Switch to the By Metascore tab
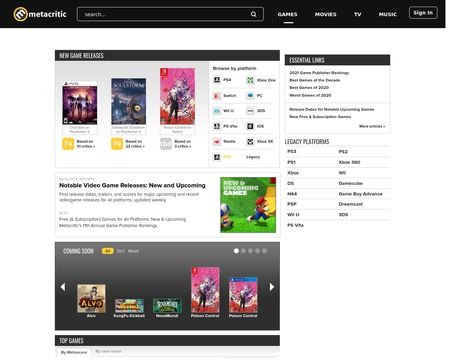This screenshot has width=450, height=360. (x=74, y=352)
